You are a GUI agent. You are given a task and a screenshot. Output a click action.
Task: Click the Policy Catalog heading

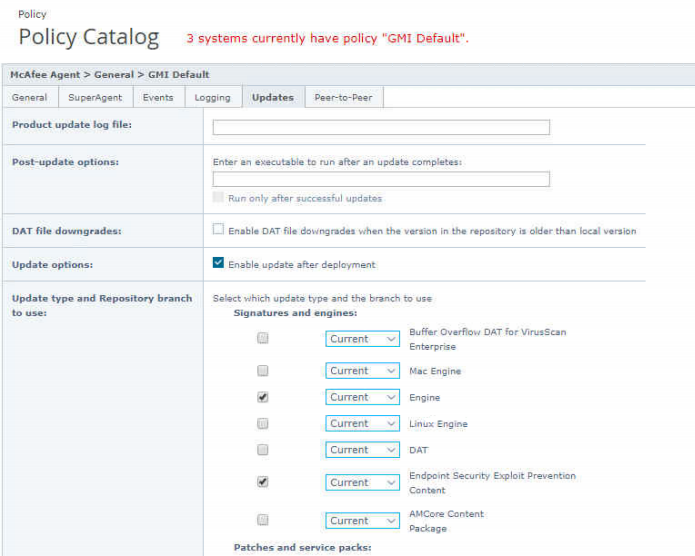[89, 37]
